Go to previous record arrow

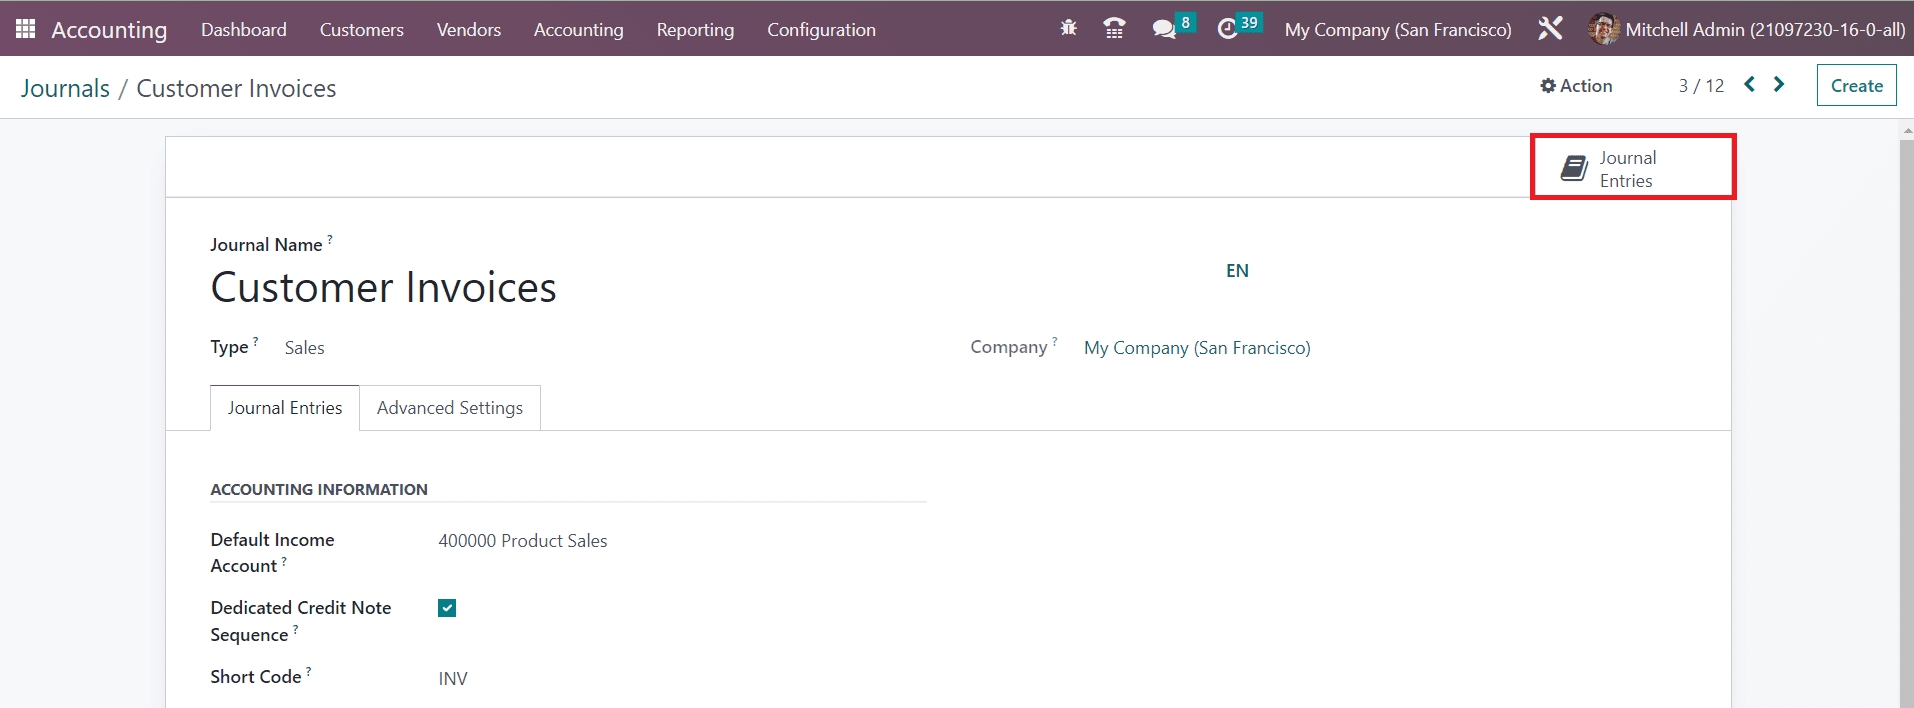point(1749,85)
